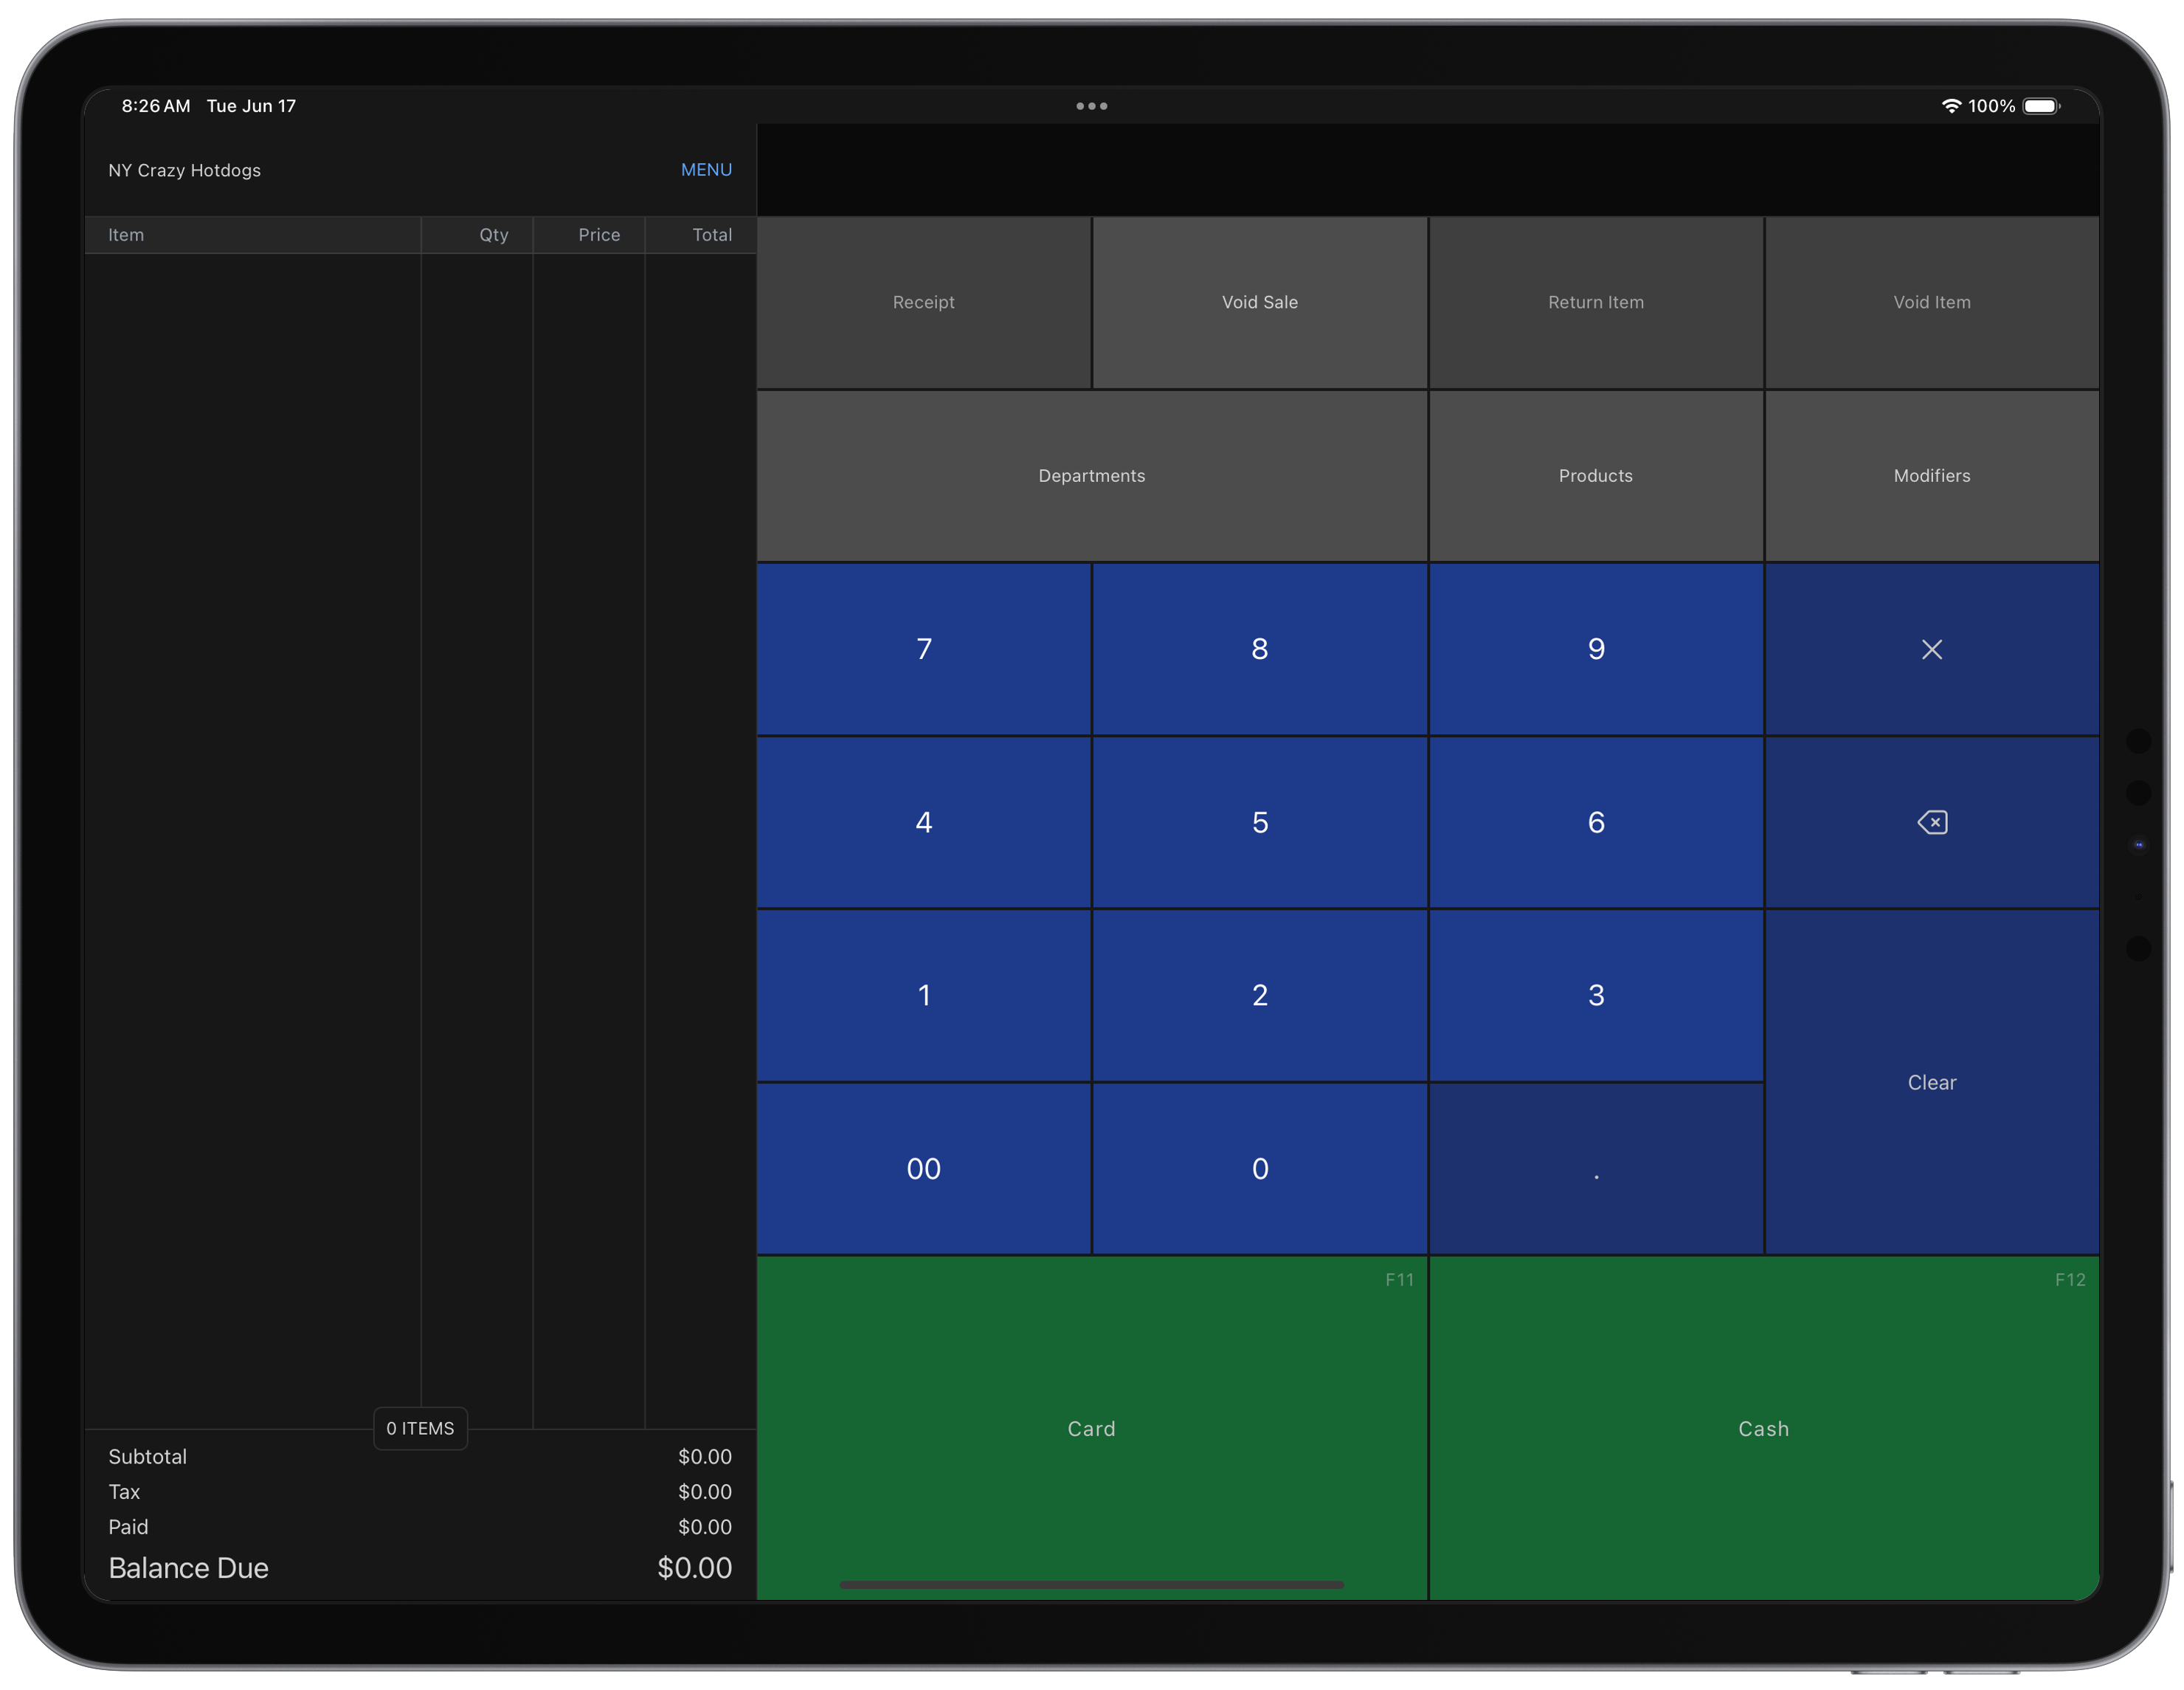Tap number 9 on keypad
Image resolution: width=2184 pixels, height=1690 pixels.
point(1595,649)
